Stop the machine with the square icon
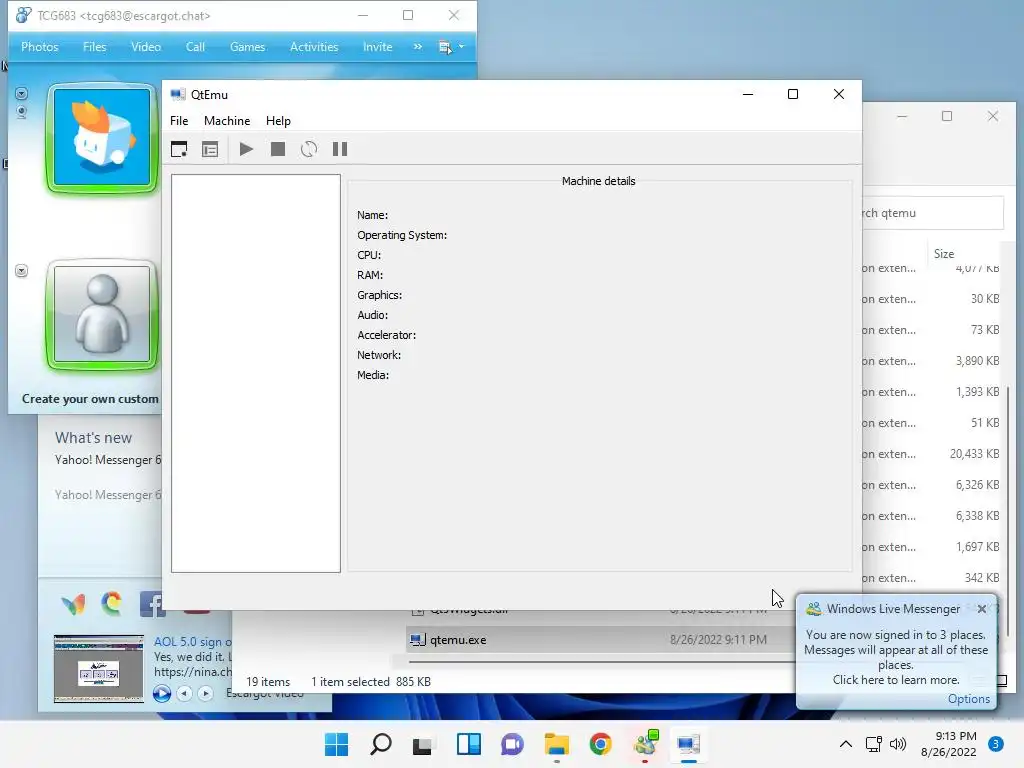This screenshot has width=1024, height=768. coord(278,150)
